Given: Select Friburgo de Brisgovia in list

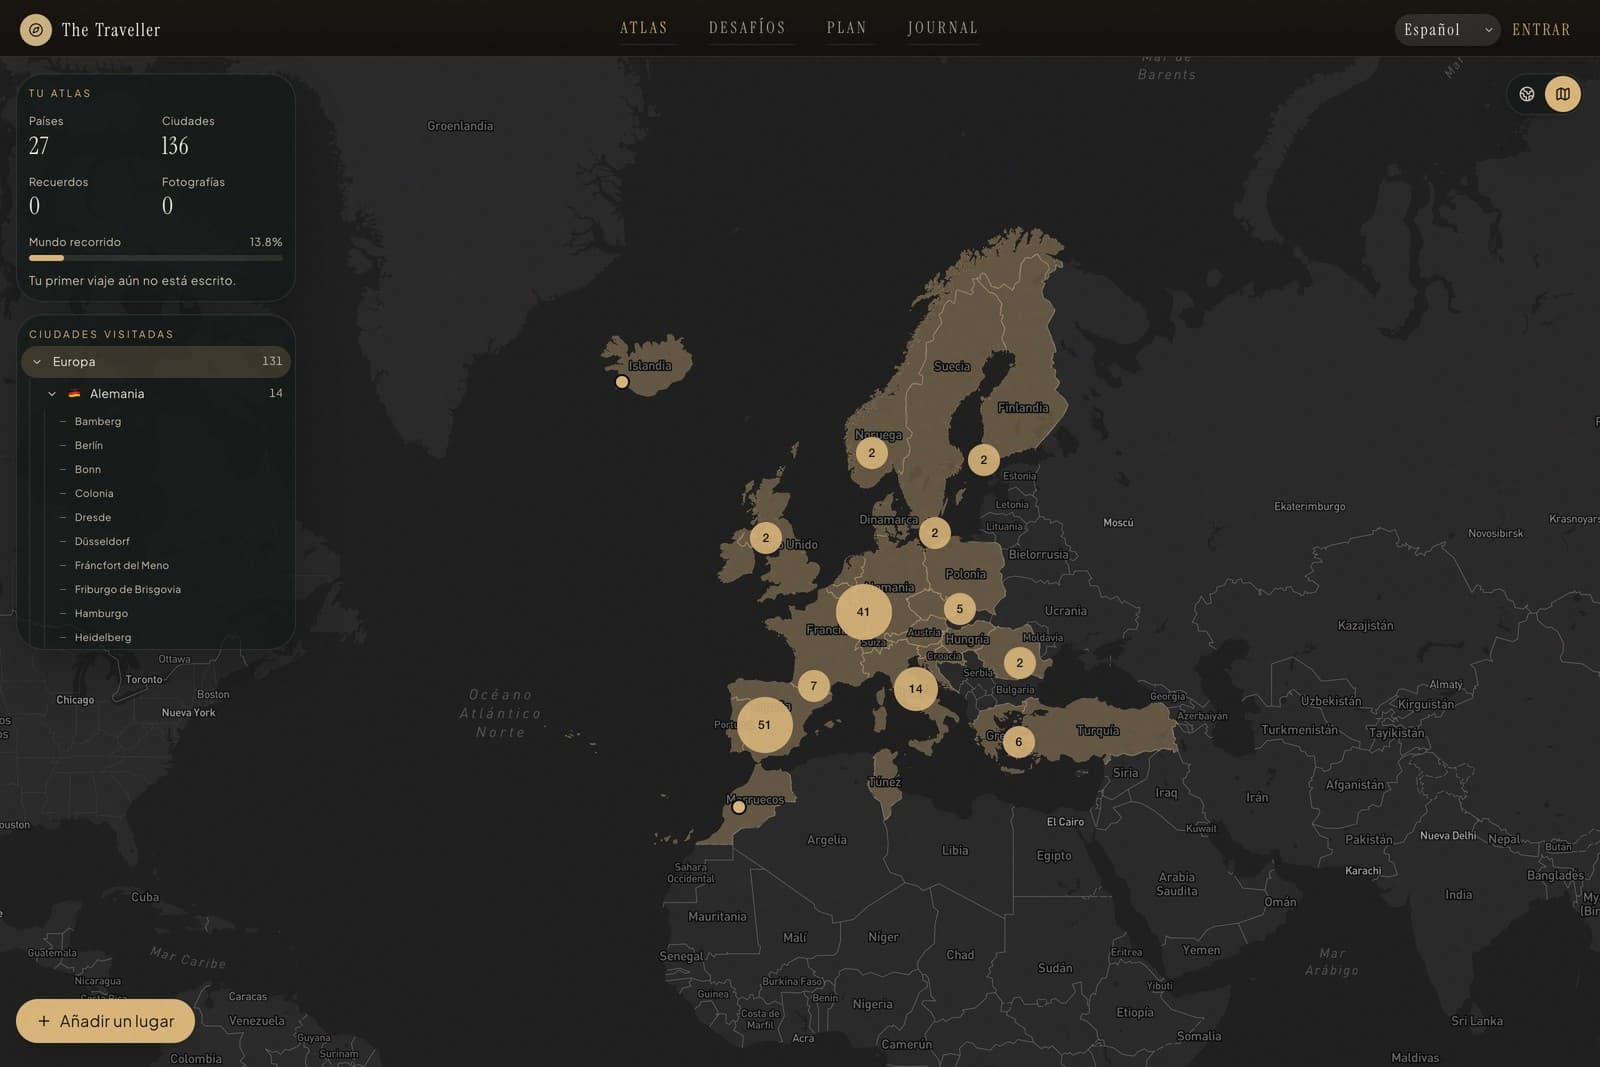Looking at the screenshot, I should tap(127, 589).
